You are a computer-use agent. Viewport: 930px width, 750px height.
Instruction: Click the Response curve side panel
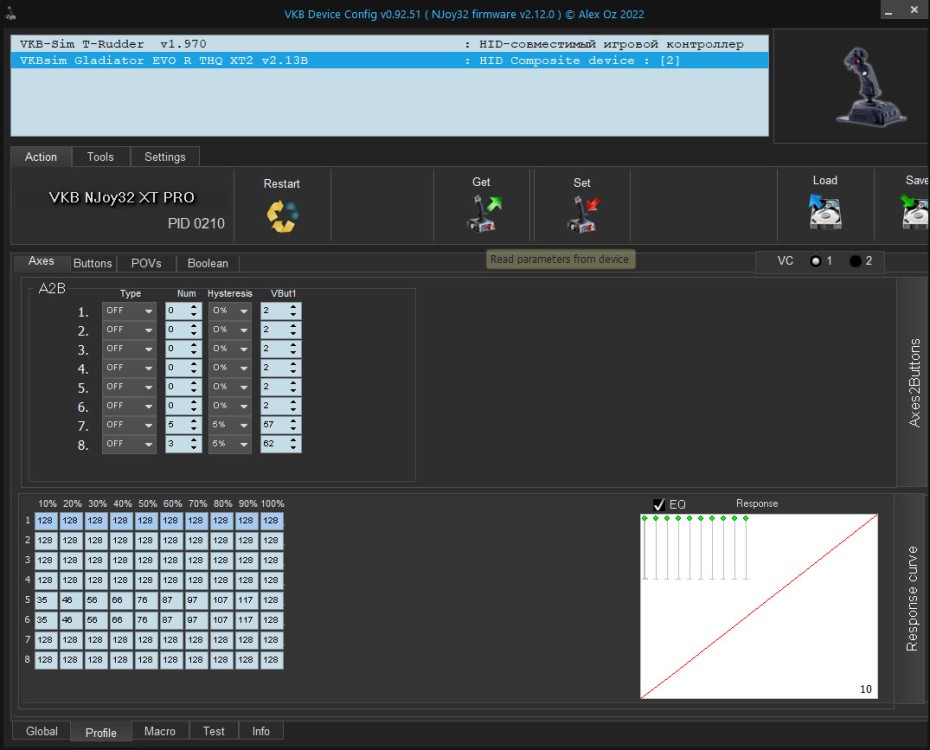[912, 598]
